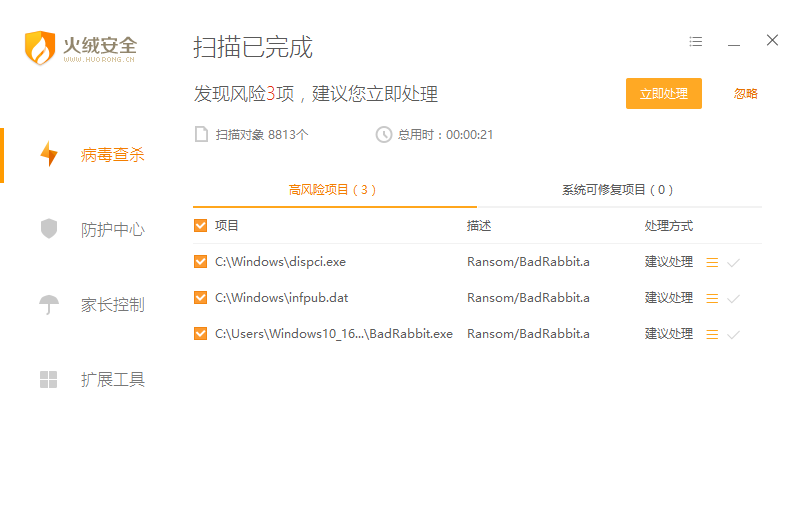Image resolution: width=800 pixels, height=515 pixels.
Task: Open handling options list for dispci.exe
Action: pyautogui.click(x=712, y=263)
